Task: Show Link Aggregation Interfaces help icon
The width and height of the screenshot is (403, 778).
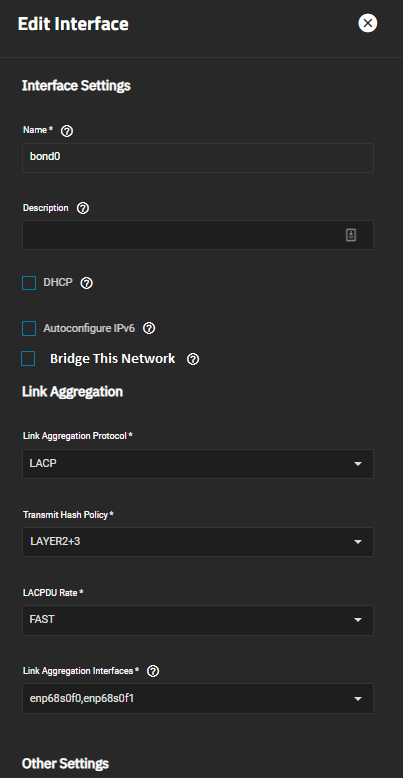Action: 153,671
